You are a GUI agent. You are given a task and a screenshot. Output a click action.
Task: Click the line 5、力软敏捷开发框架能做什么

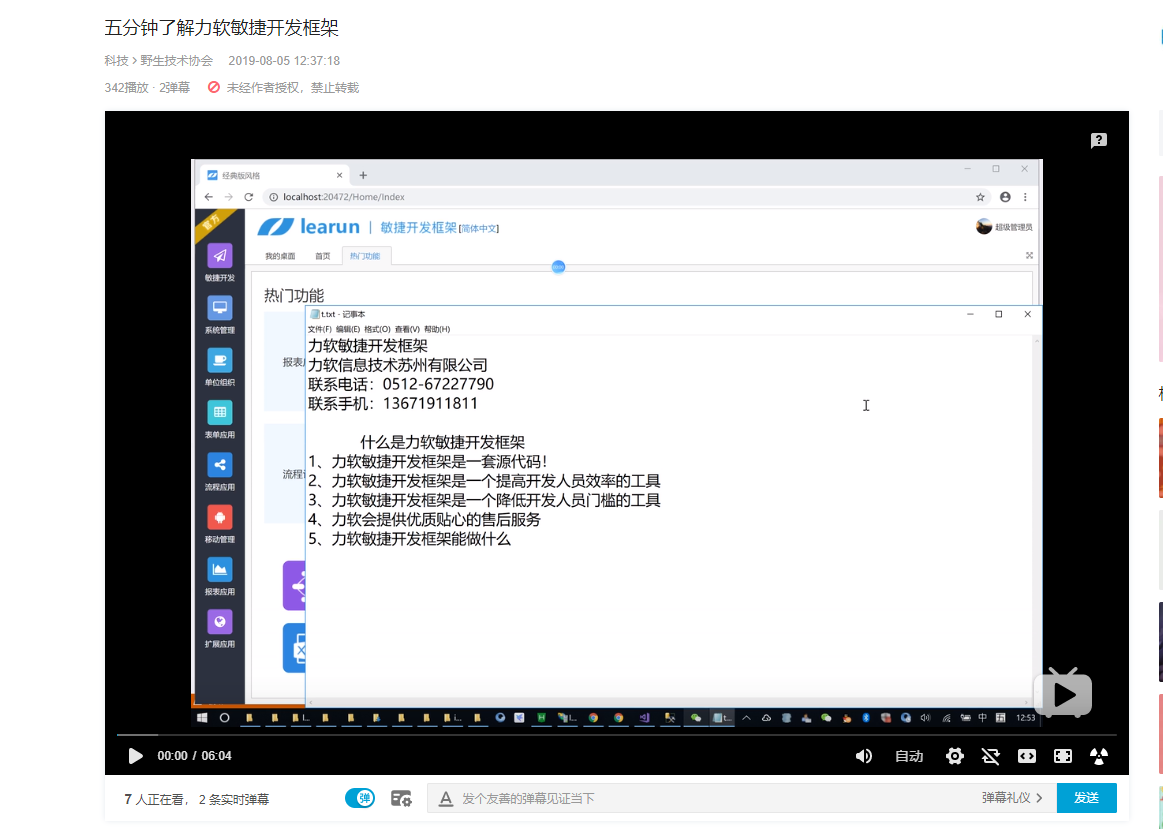point(409,538)
